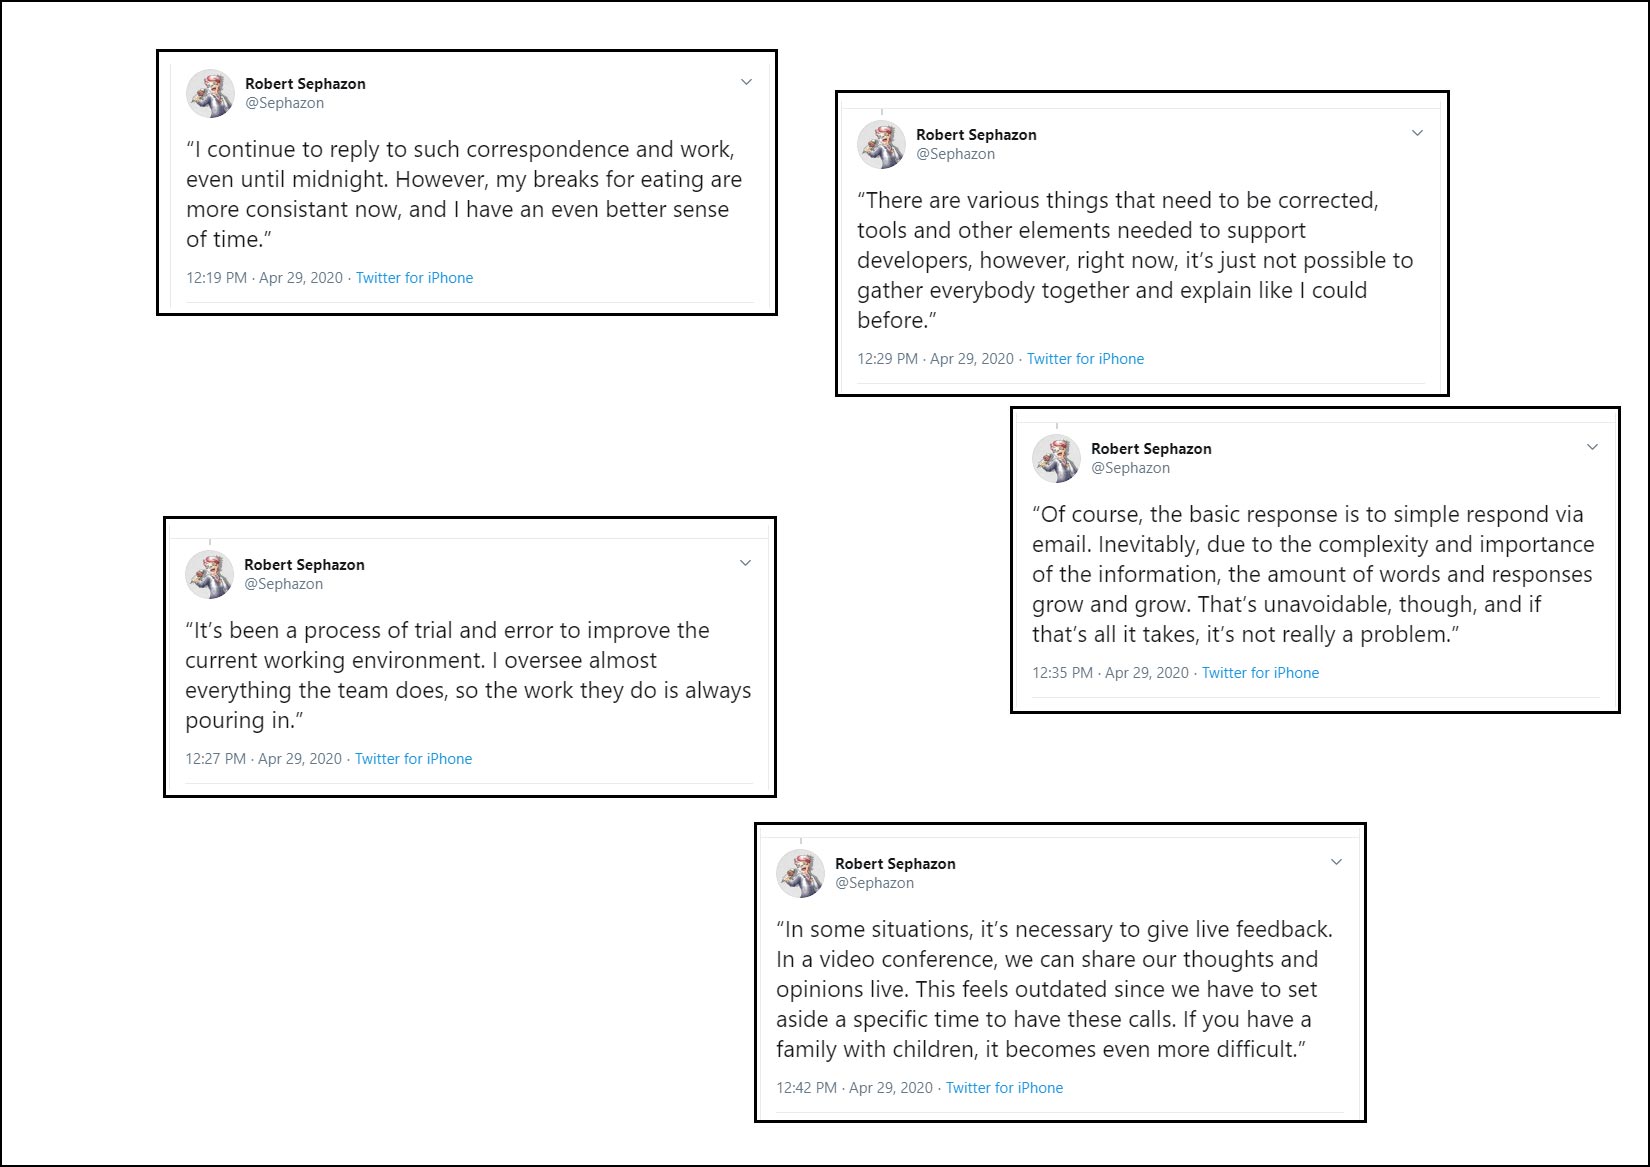Image resolution: width=1650 pixels, height=1167 pixels.
Task: Click the Robert Sephazon name on the 12:29 PM tweet
Action: [x=976, y=135]
